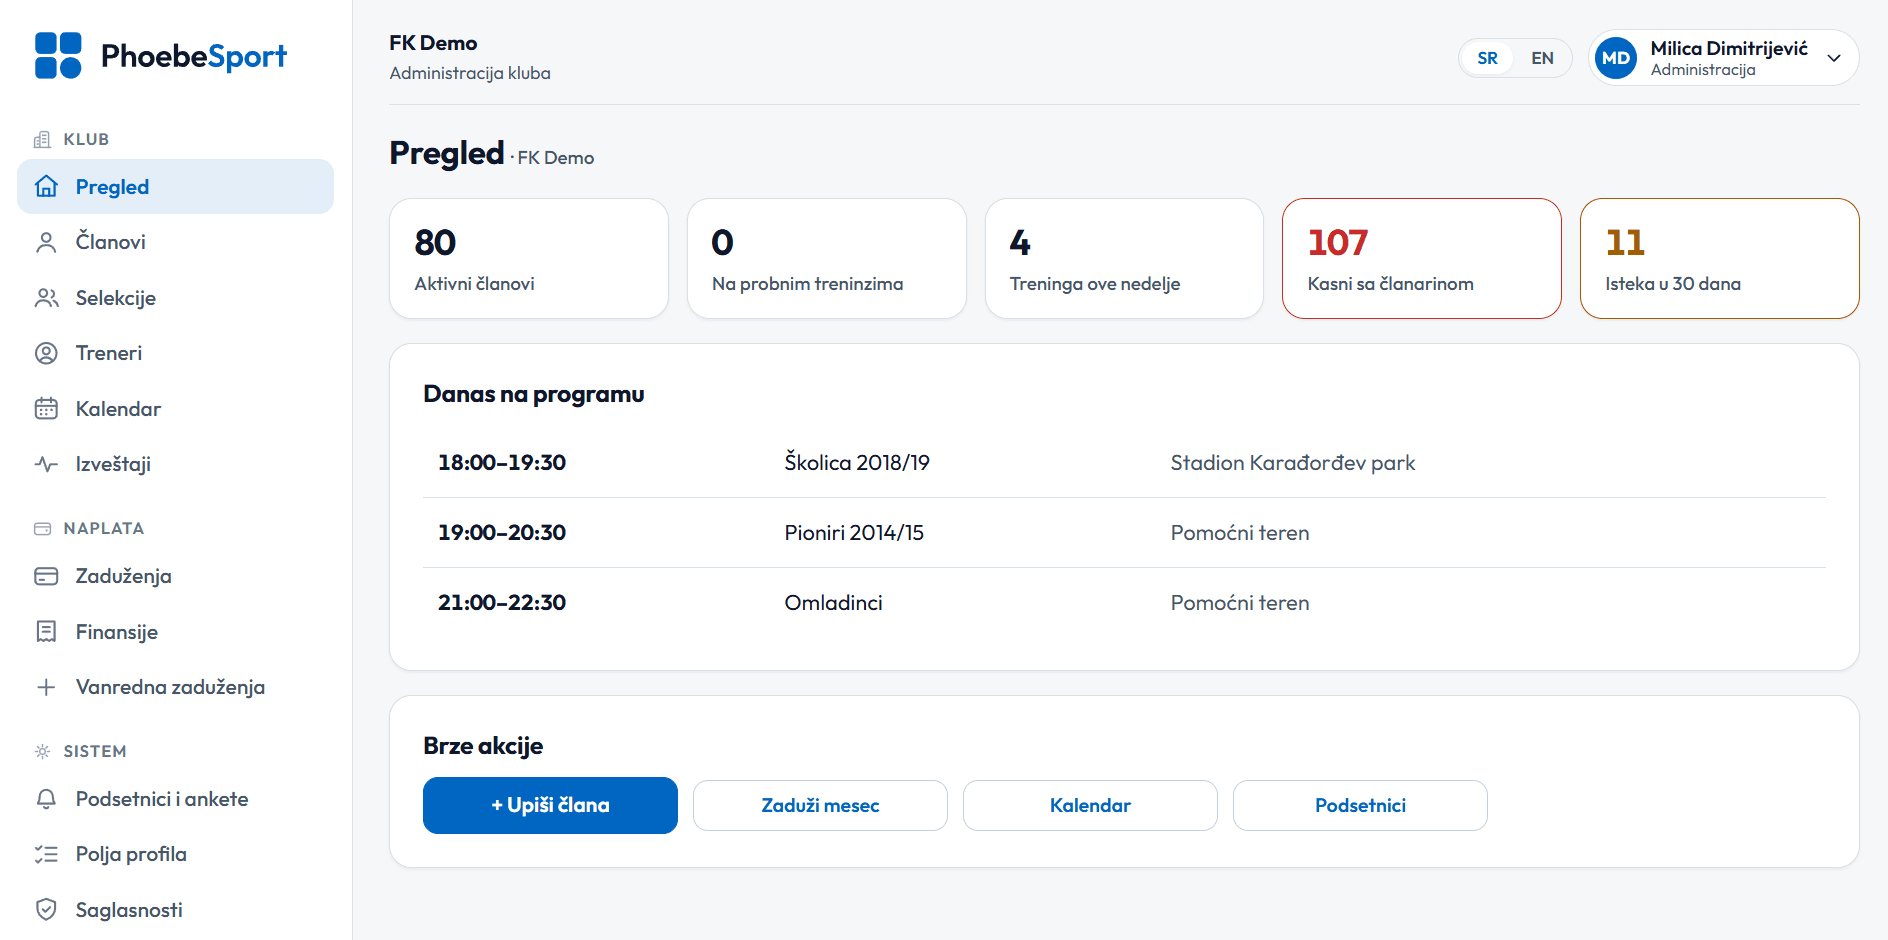This screenshot has width=1888, height=940.
Task: Open the Finansije menu item
Action: [x=175, y=632]
